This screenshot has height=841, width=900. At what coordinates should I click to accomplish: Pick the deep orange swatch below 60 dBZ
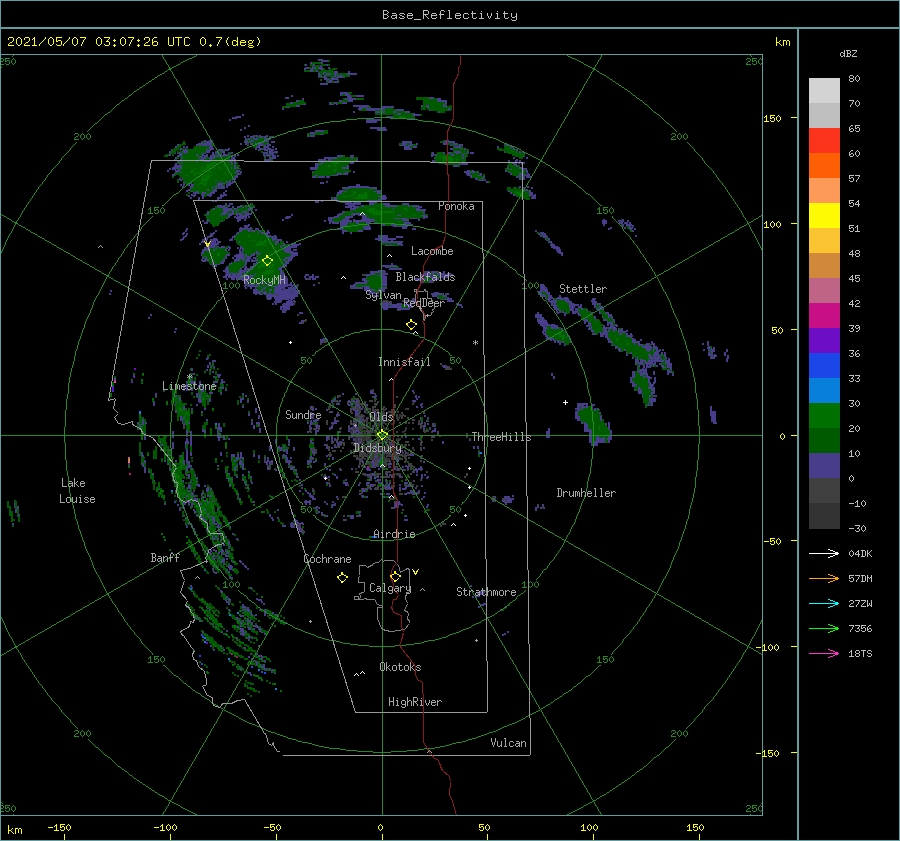(824, 165)
